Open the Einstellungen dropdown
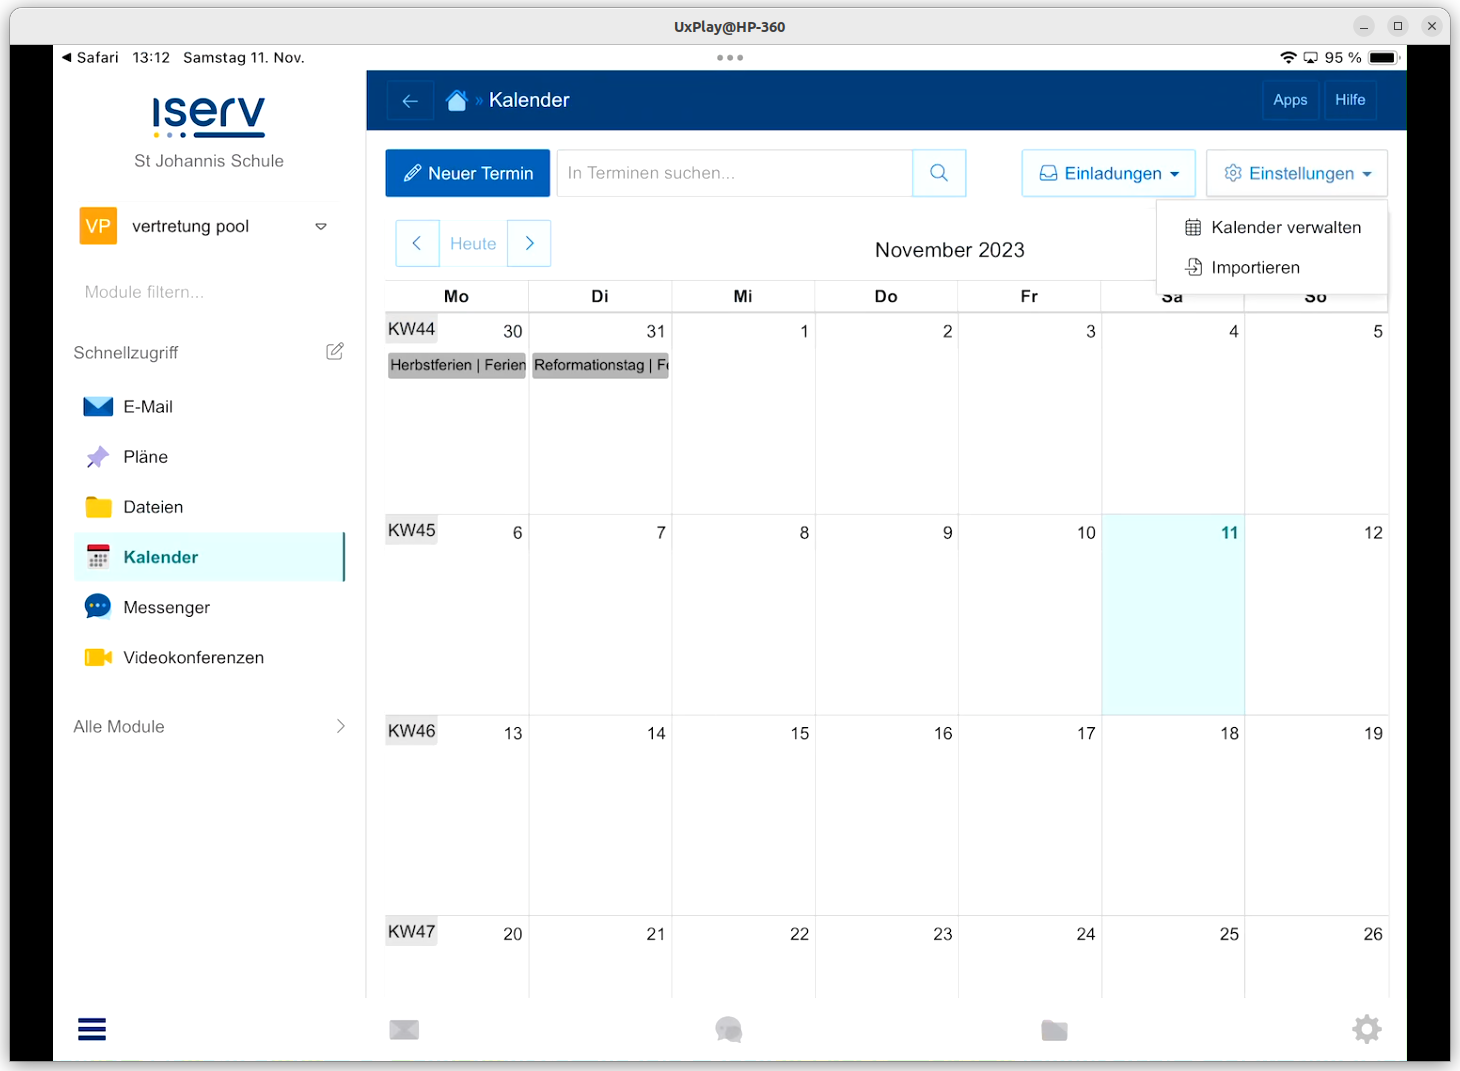This screenshot has height=1071, width=1460. point(1296,172)
